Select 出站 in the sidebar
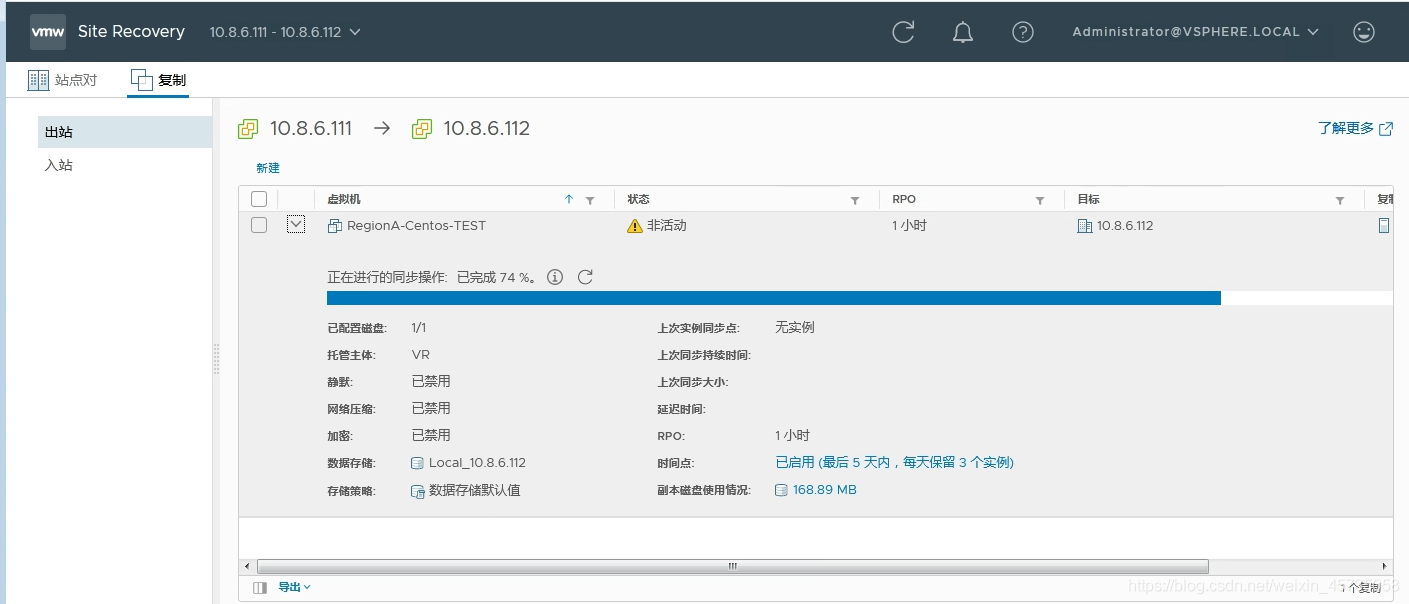The image size is (1409, 604). coord(125,132)
